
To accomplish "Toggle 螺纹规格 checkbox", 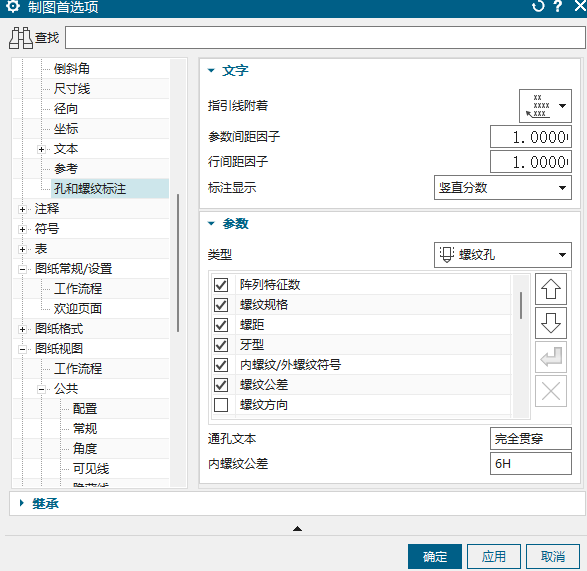I will click(x=221, y=305).
